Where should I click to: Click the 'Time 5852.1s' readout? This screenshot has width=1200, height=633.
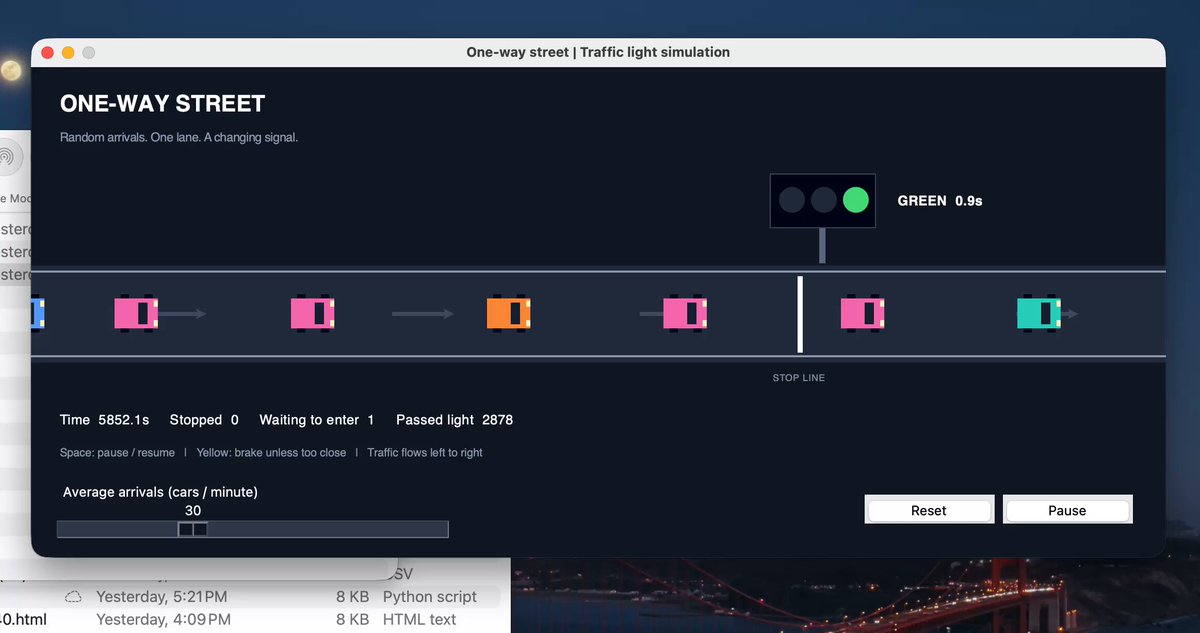click(x=105, y=420)
